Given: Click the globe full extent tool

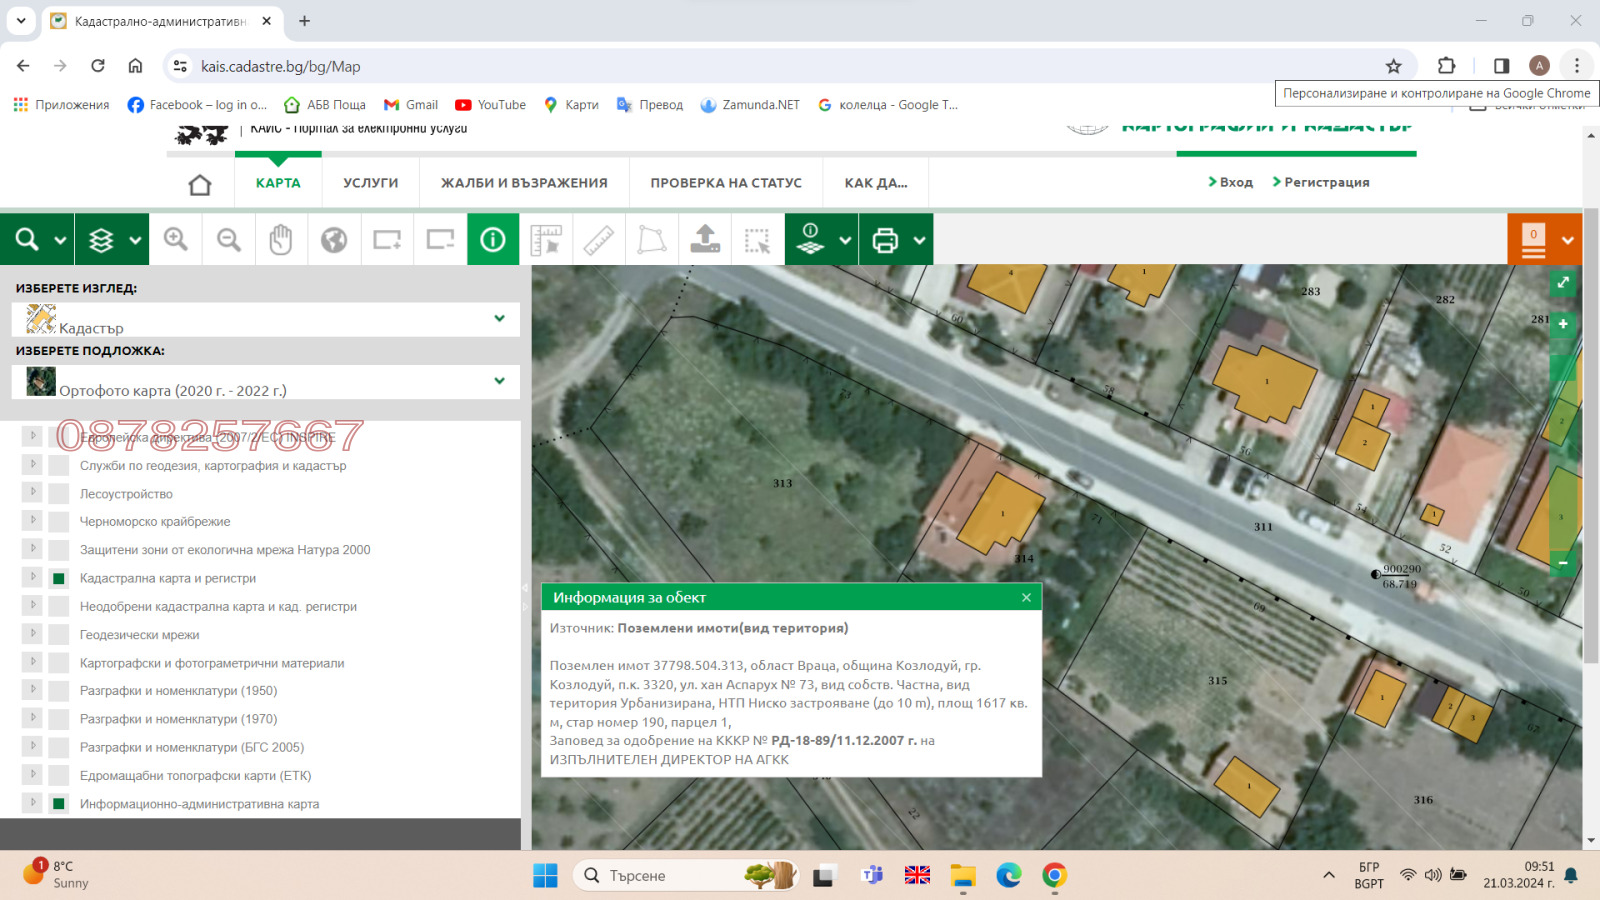Looking at the screenshot, I should tap(334, 239).
